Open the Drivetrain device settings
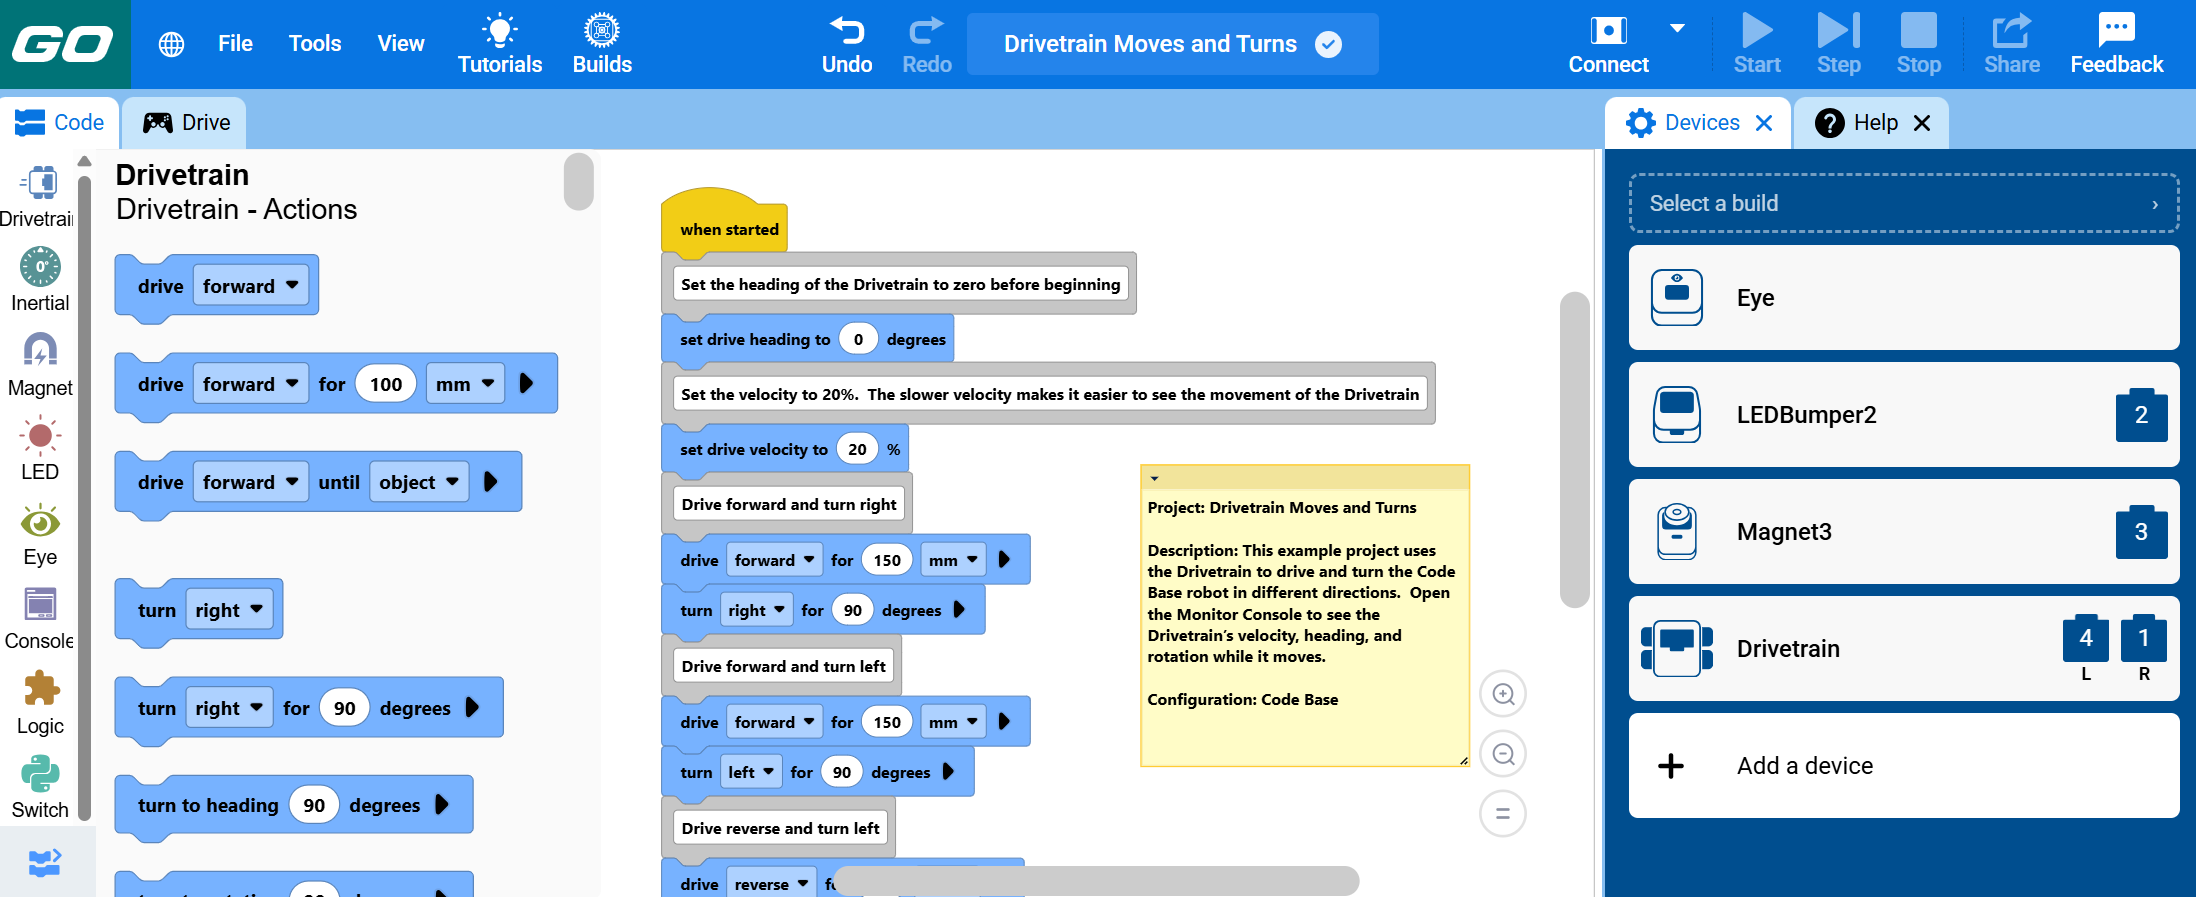 coord(1904,649)
